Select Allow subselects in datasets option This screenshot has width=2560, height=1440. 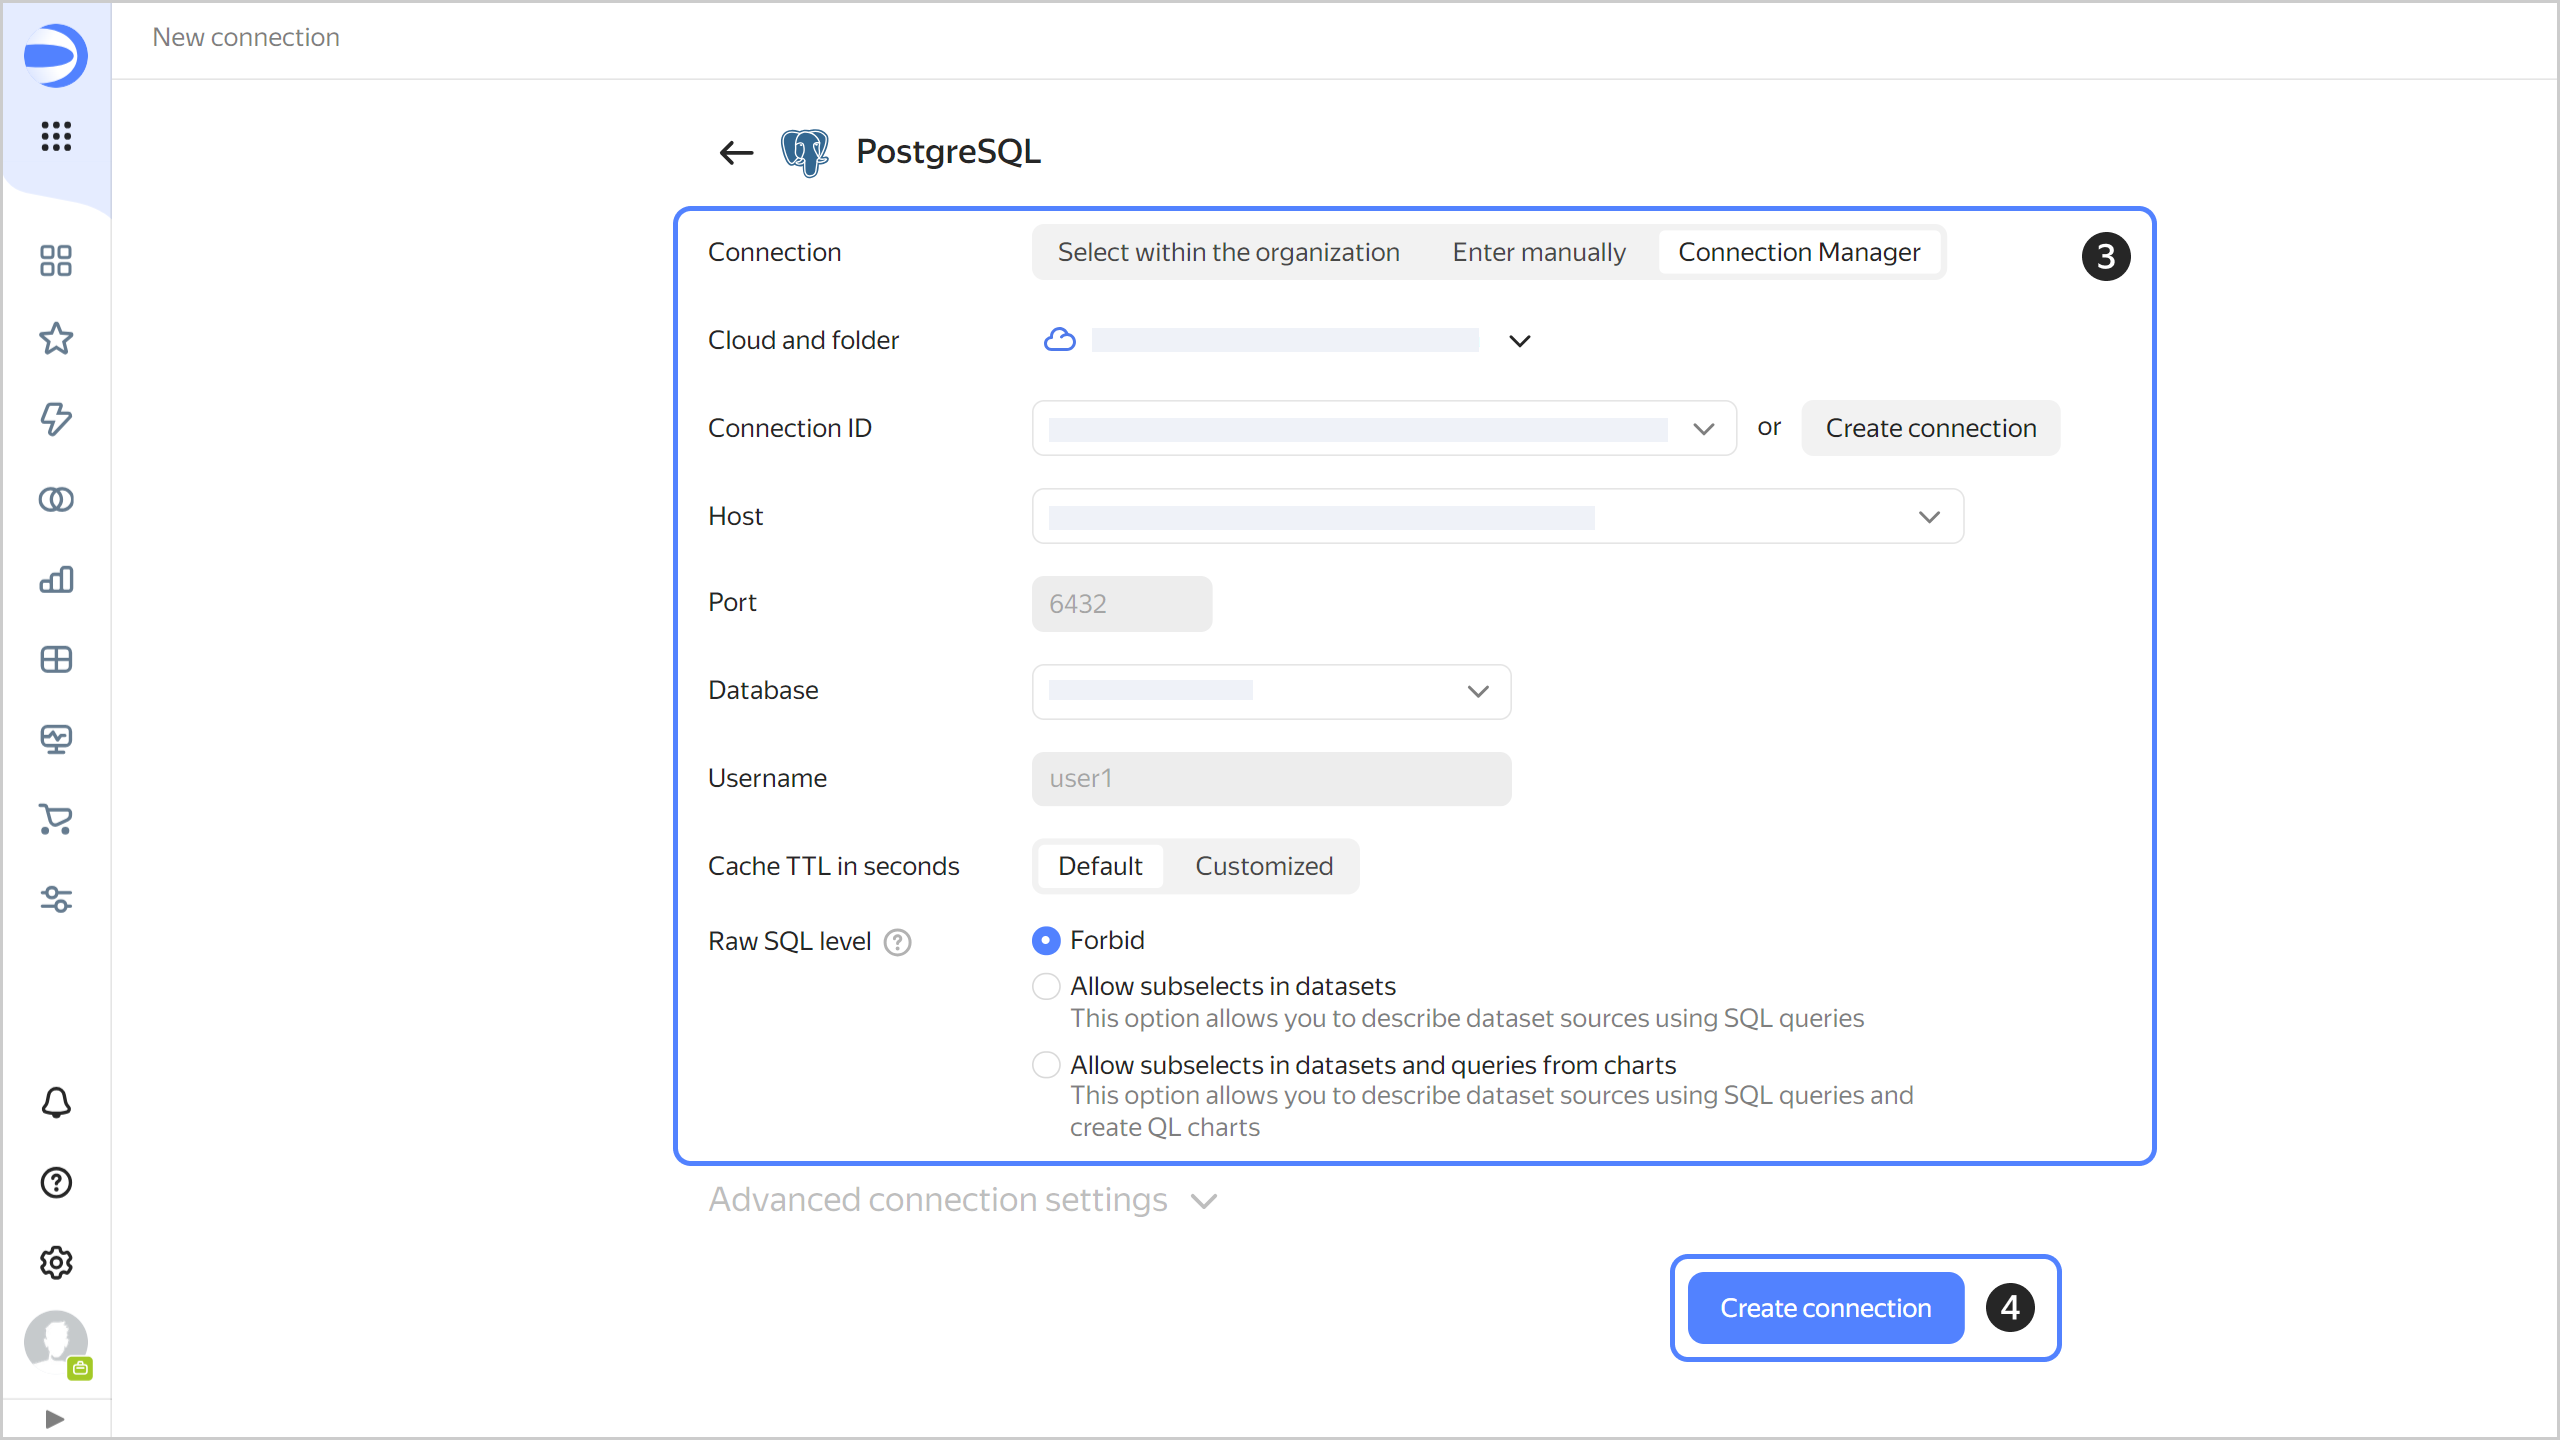[x=1046, y=986]
